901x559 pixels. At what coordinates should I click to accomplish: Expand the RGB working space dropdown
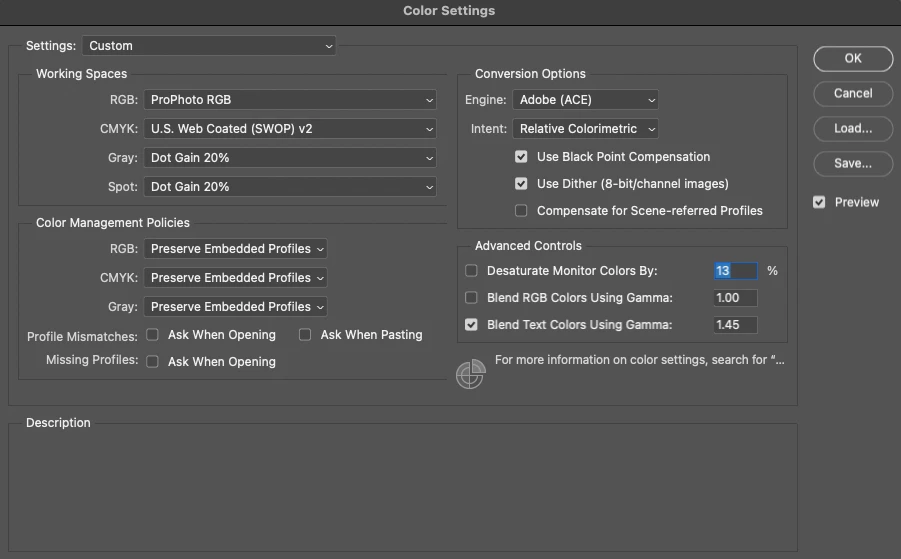click(291, 100)
